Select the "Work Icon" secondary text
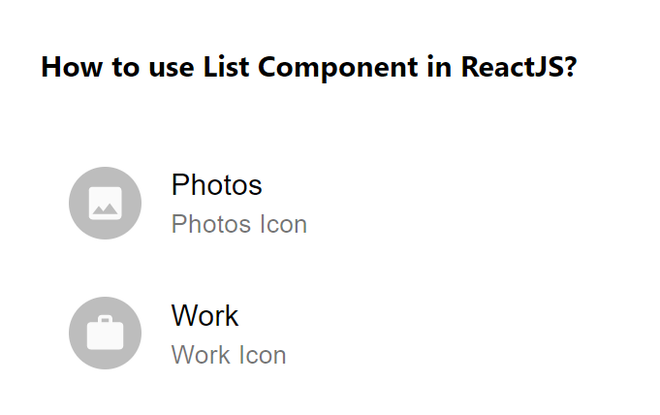Screen dimensions: 660x415 click(228, 355)
